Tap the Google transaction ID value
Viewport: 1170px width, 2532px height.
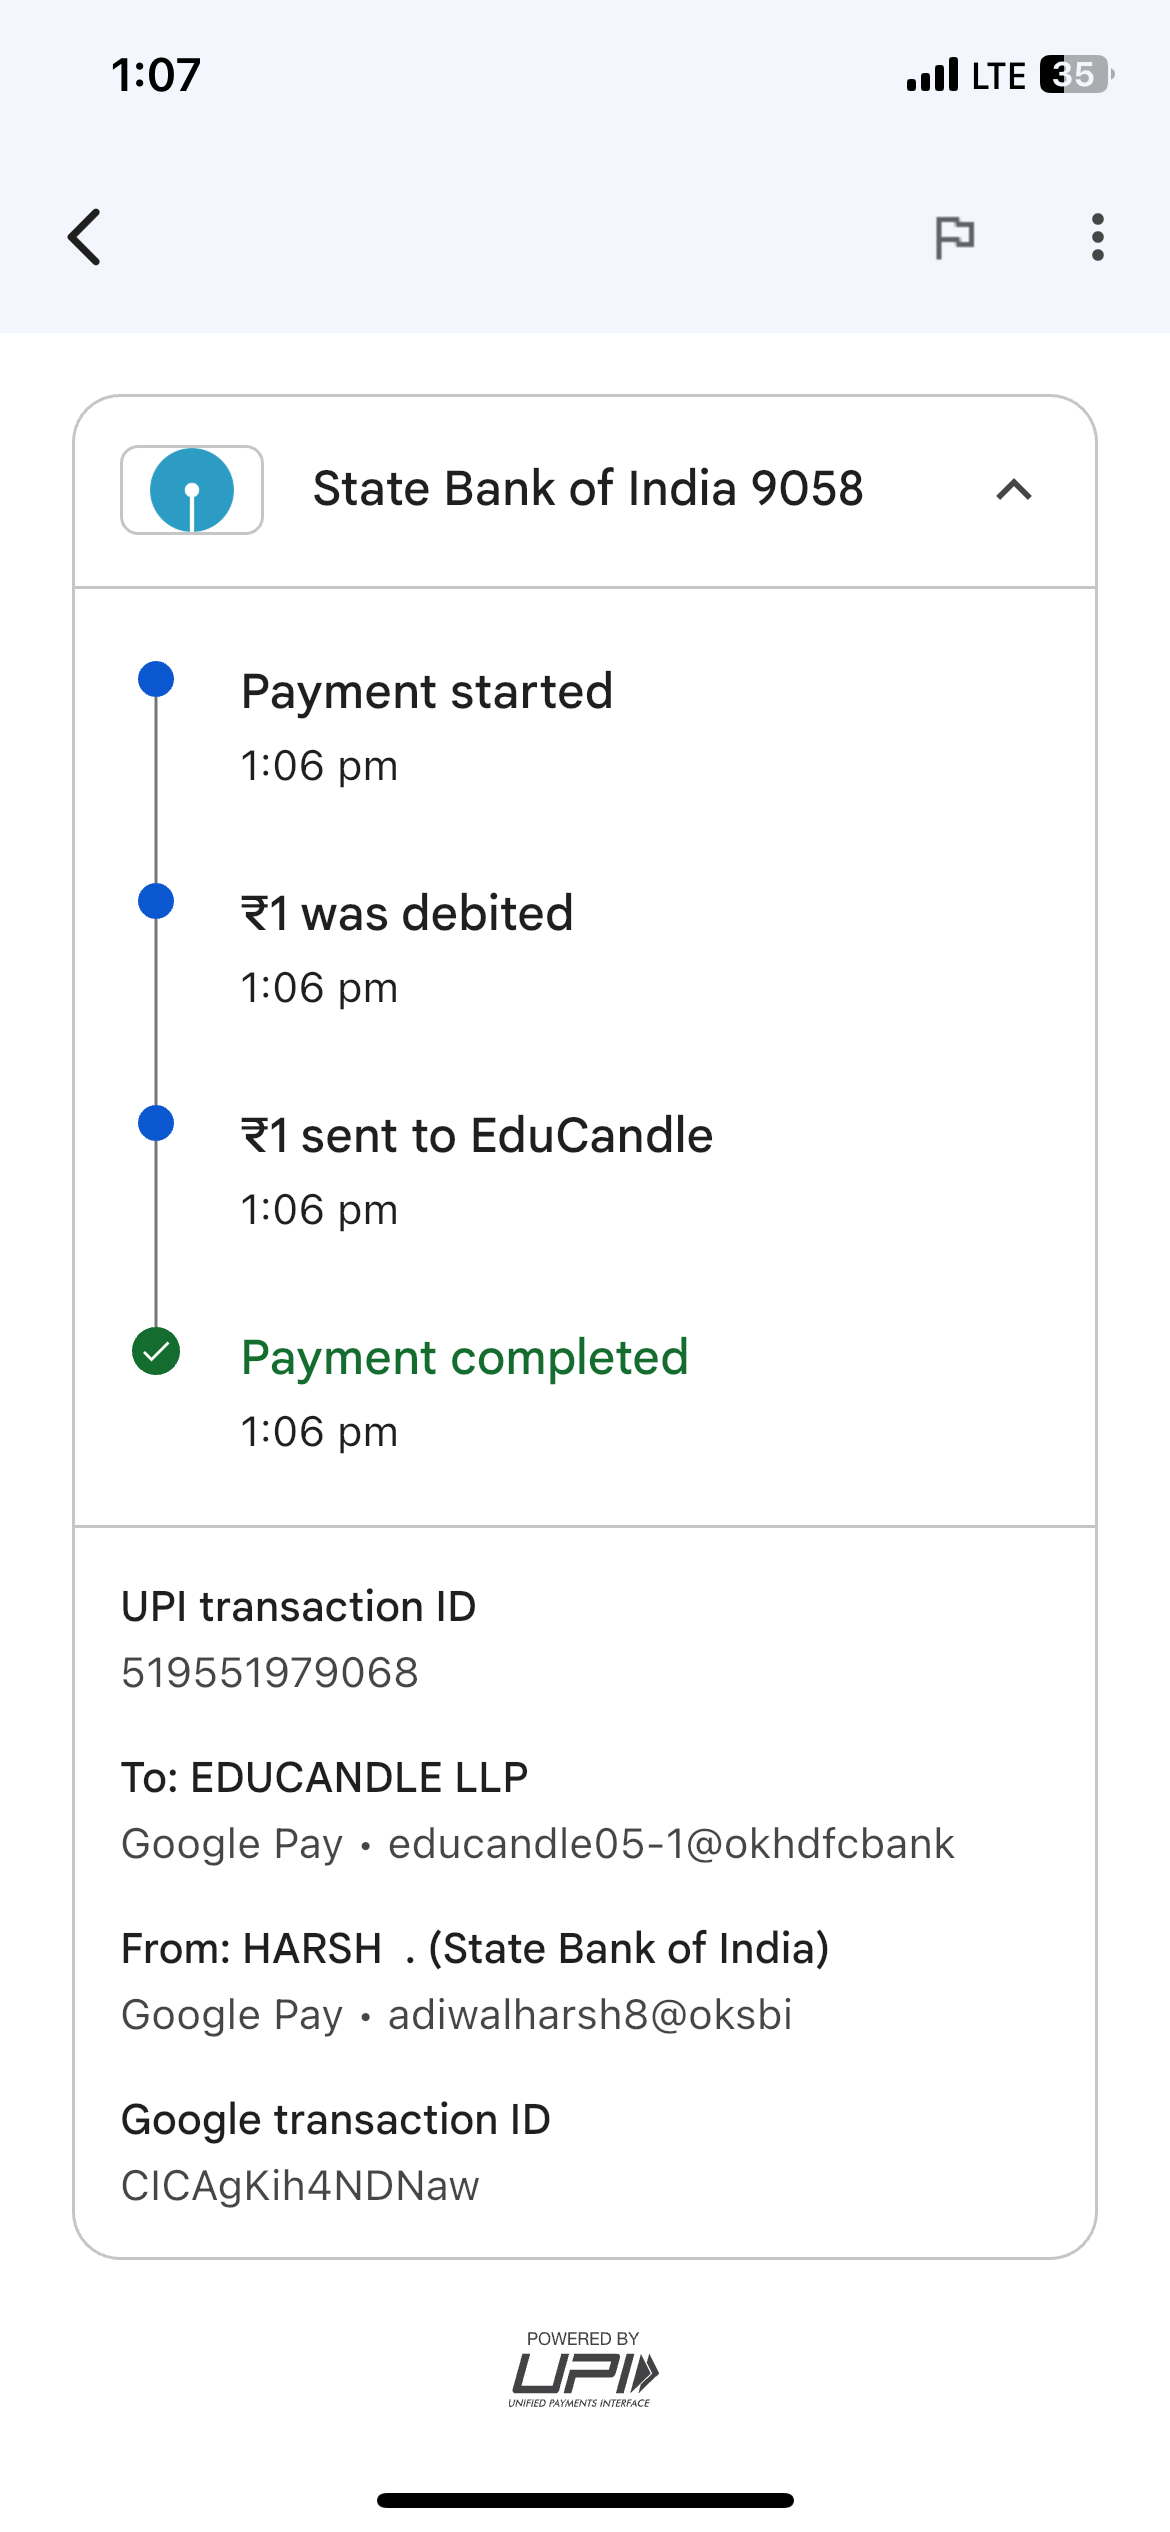(300, 2186)
